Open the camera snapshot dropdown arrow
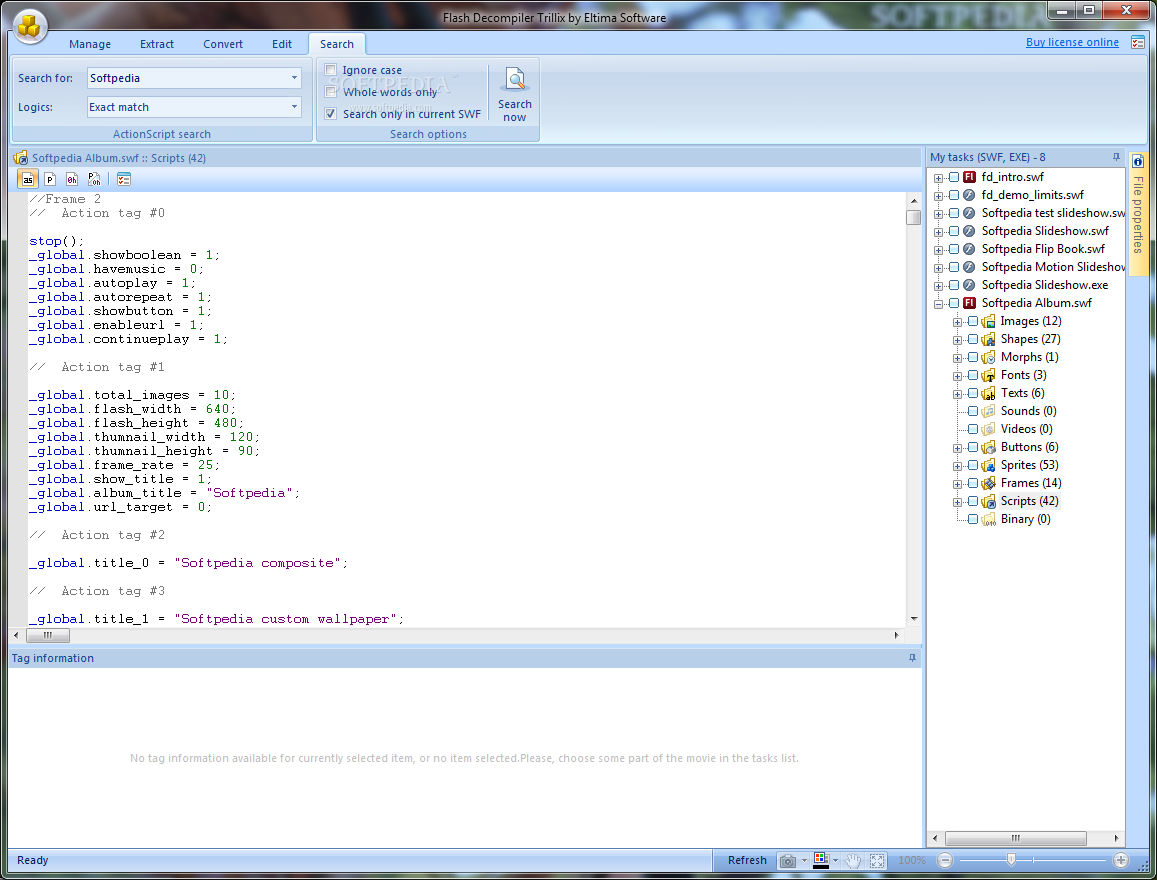The image size is (1157, 880). 804,861
